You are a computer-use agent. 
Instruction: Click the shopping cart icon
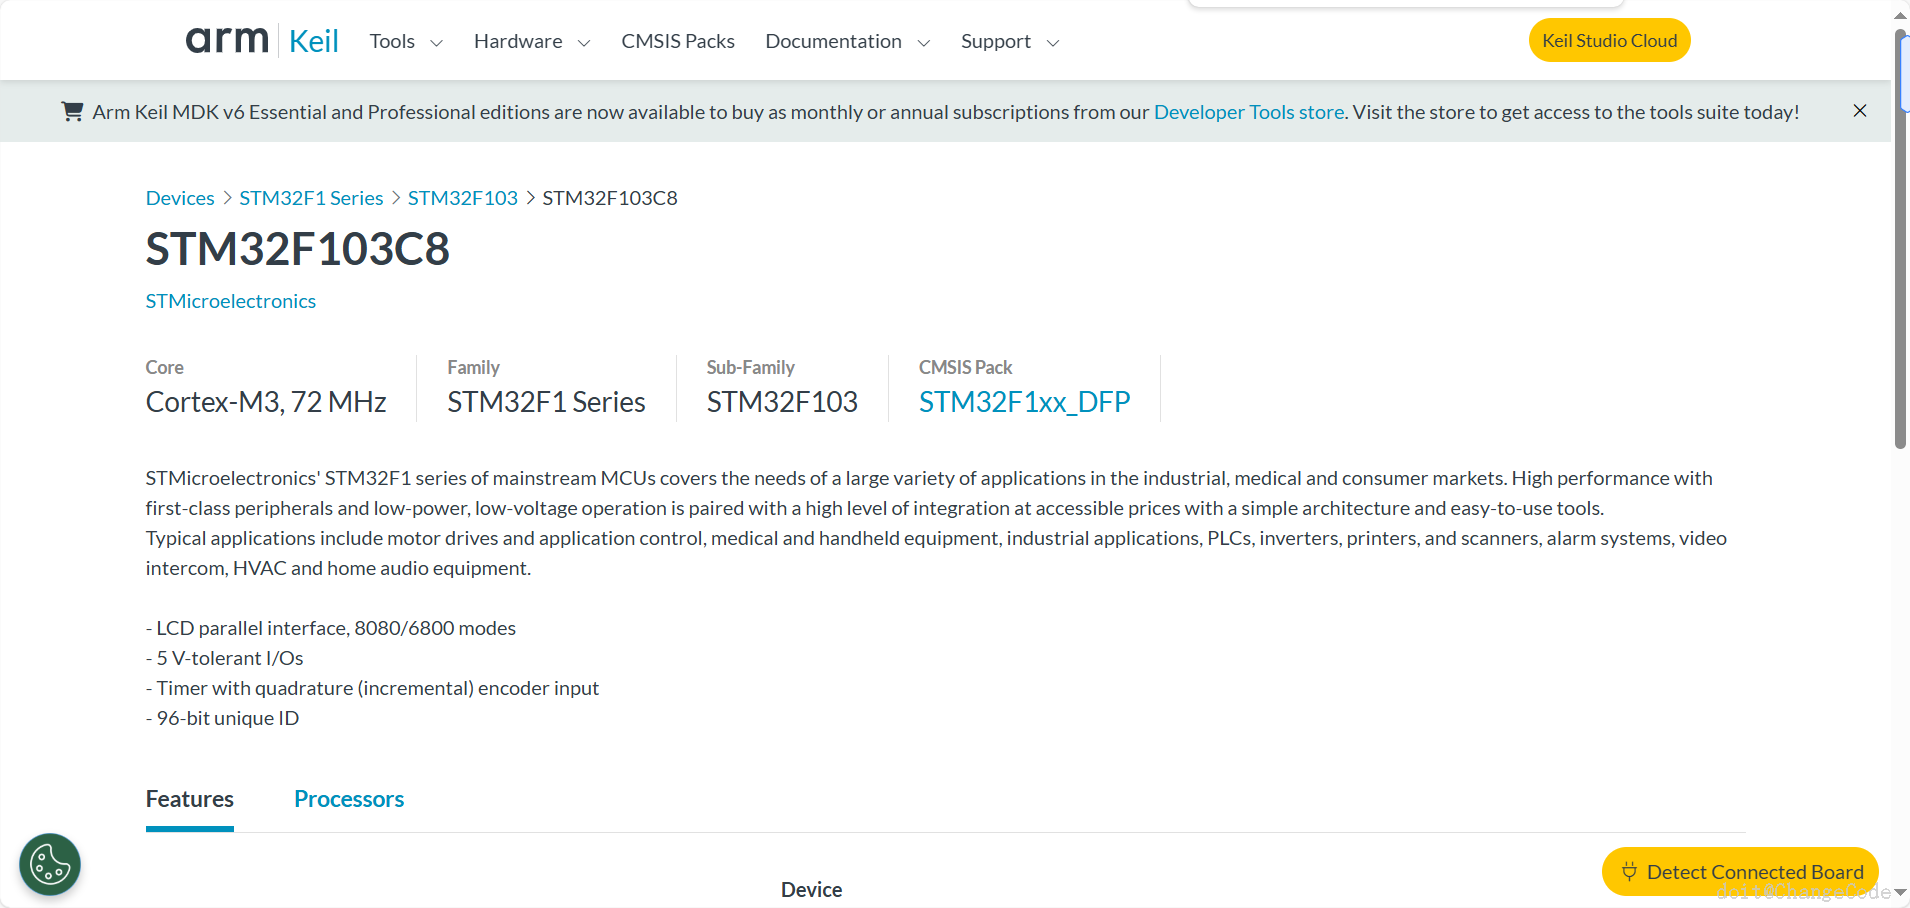click(72, 112)
